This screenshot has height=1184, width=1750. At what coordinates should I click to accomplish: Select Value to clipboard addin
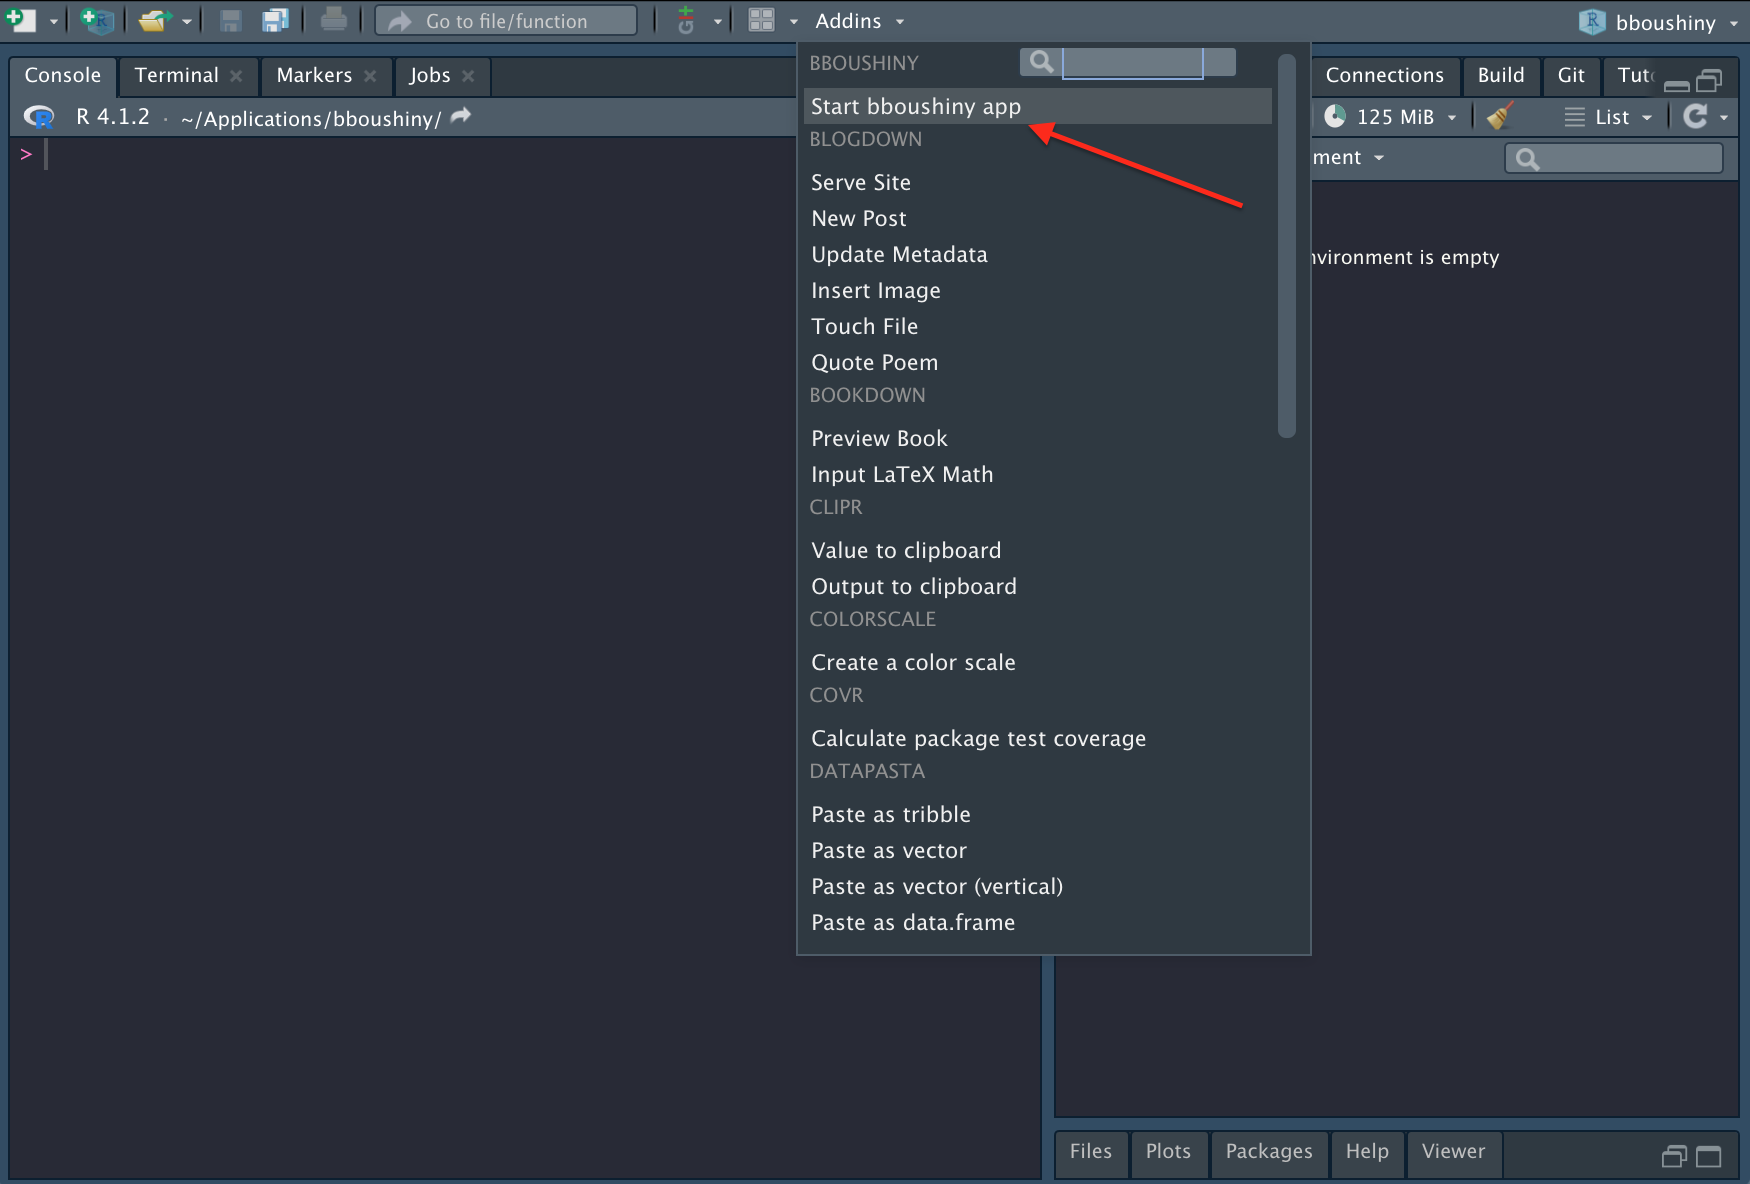point(1037,550)
